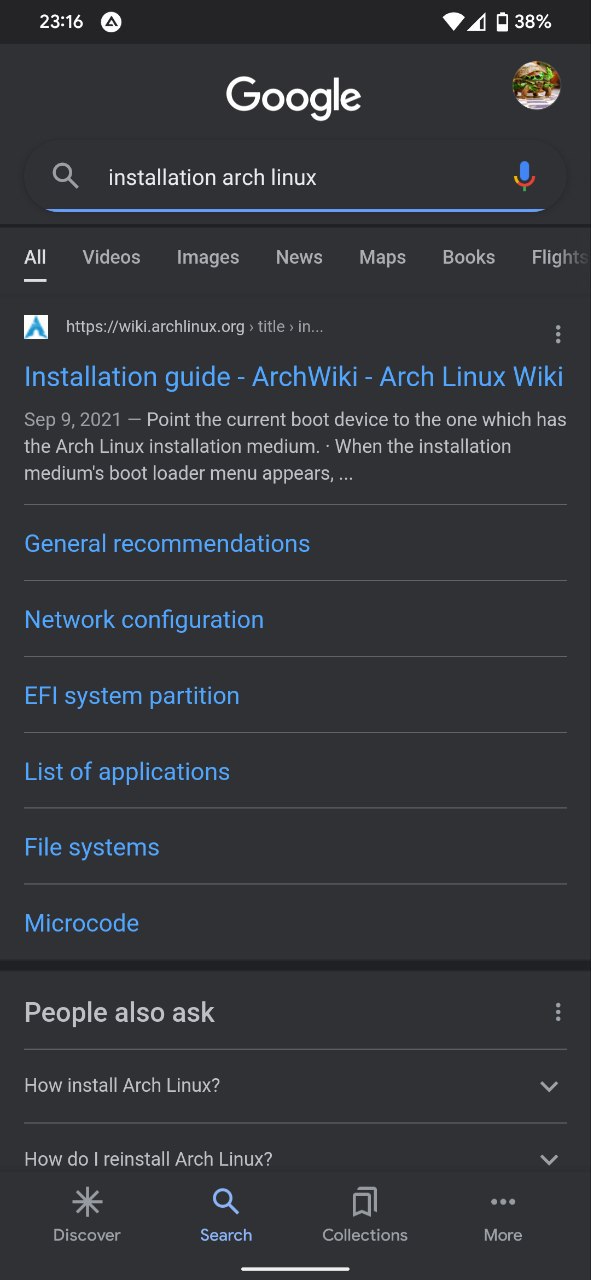Open the EFI system partition link
This screenshot has width=591, height=1280.
[x=132, y=695]
